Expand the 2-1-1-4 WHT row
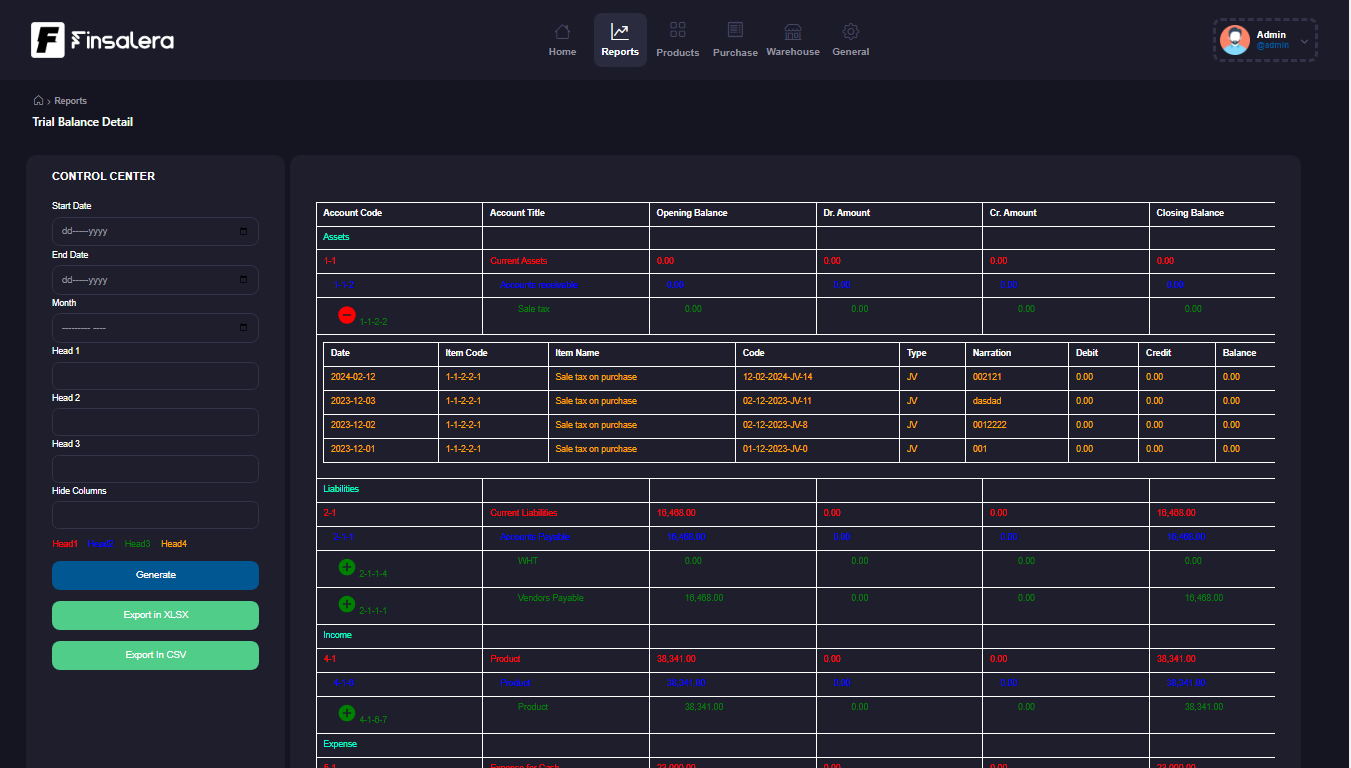This screenshot has height=768, width=1351. (347, 567)
